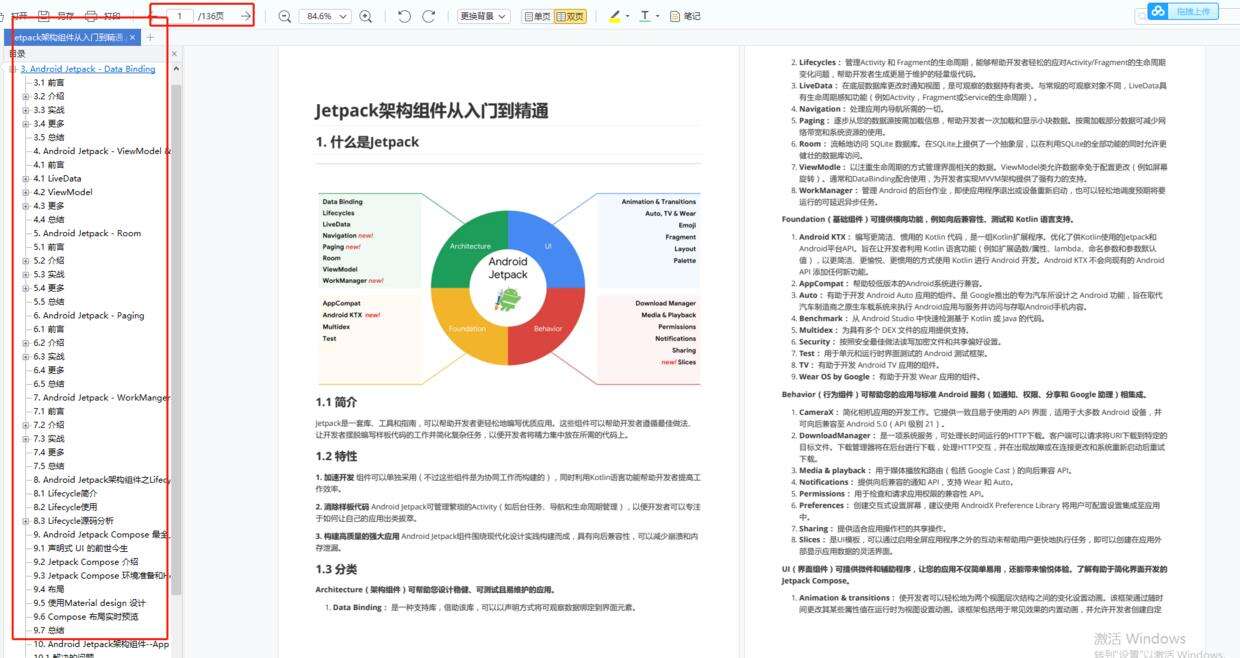
Task: Open the 更换背景 background dropdown
Action: pyautogui.click(x=482, y=15)
